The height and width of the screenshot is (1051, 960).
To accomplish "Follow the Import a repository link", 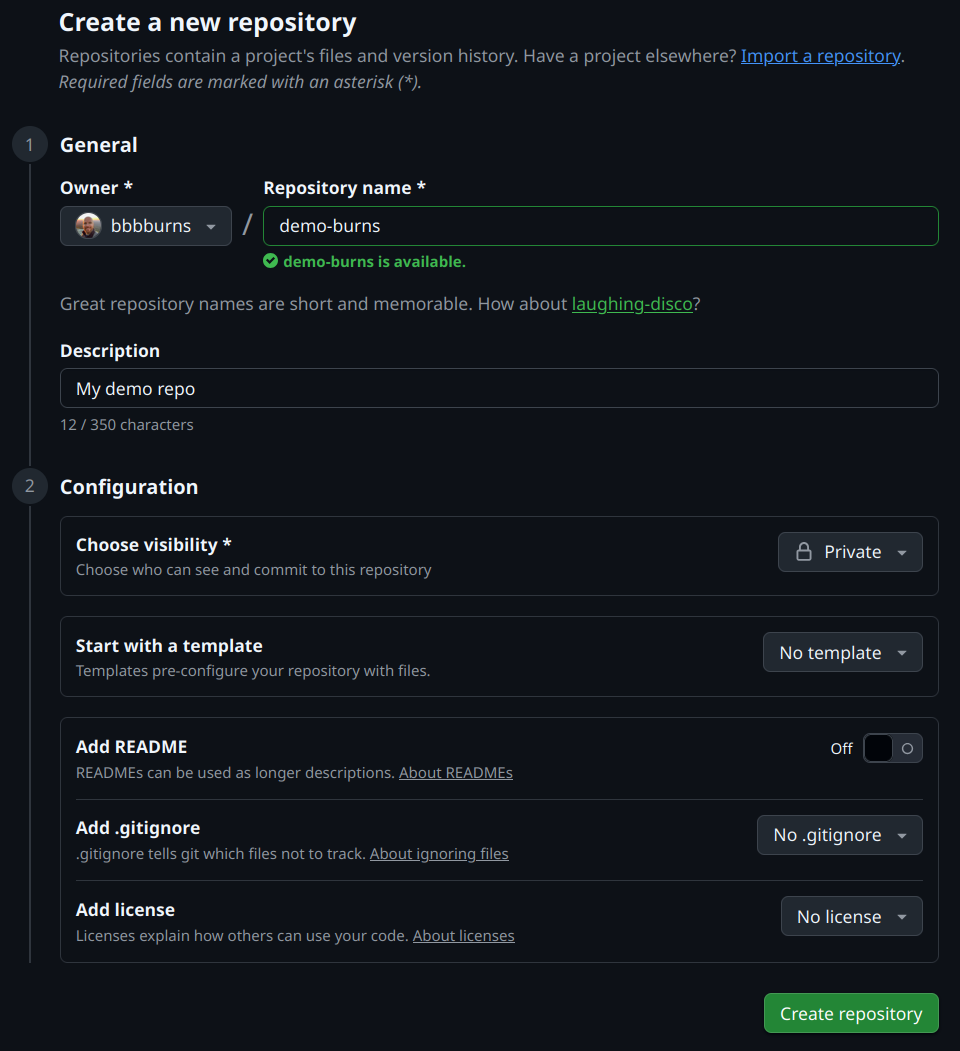I will tap(820, 56).
